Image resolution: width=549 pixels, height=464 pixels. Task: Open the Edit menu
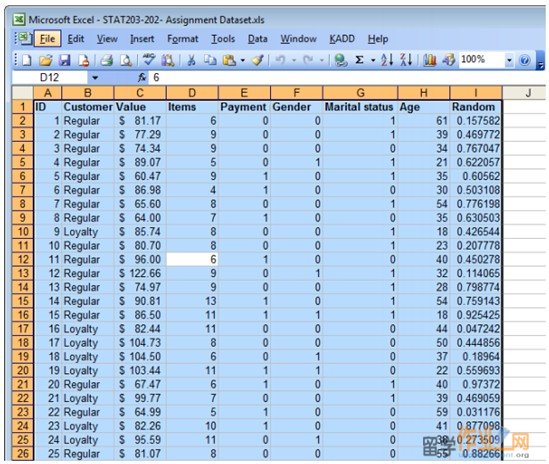coord(76,39)
